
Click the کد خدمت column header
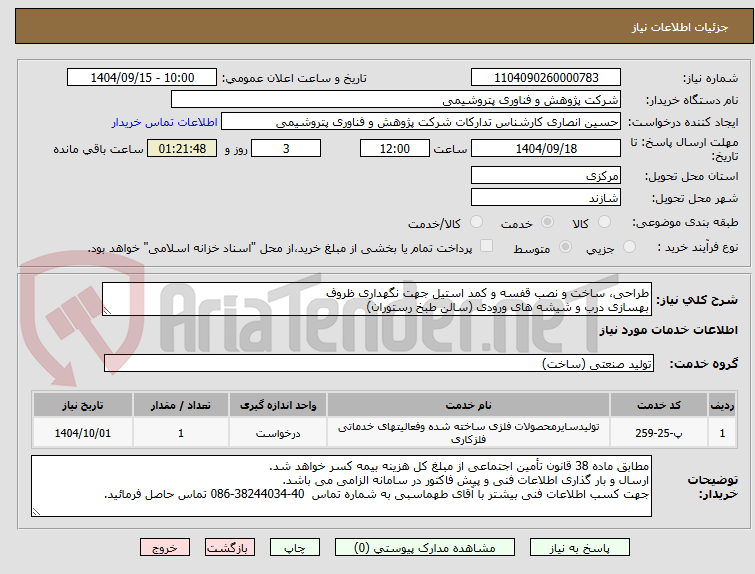pyautogui.click(x=659, y=405)
